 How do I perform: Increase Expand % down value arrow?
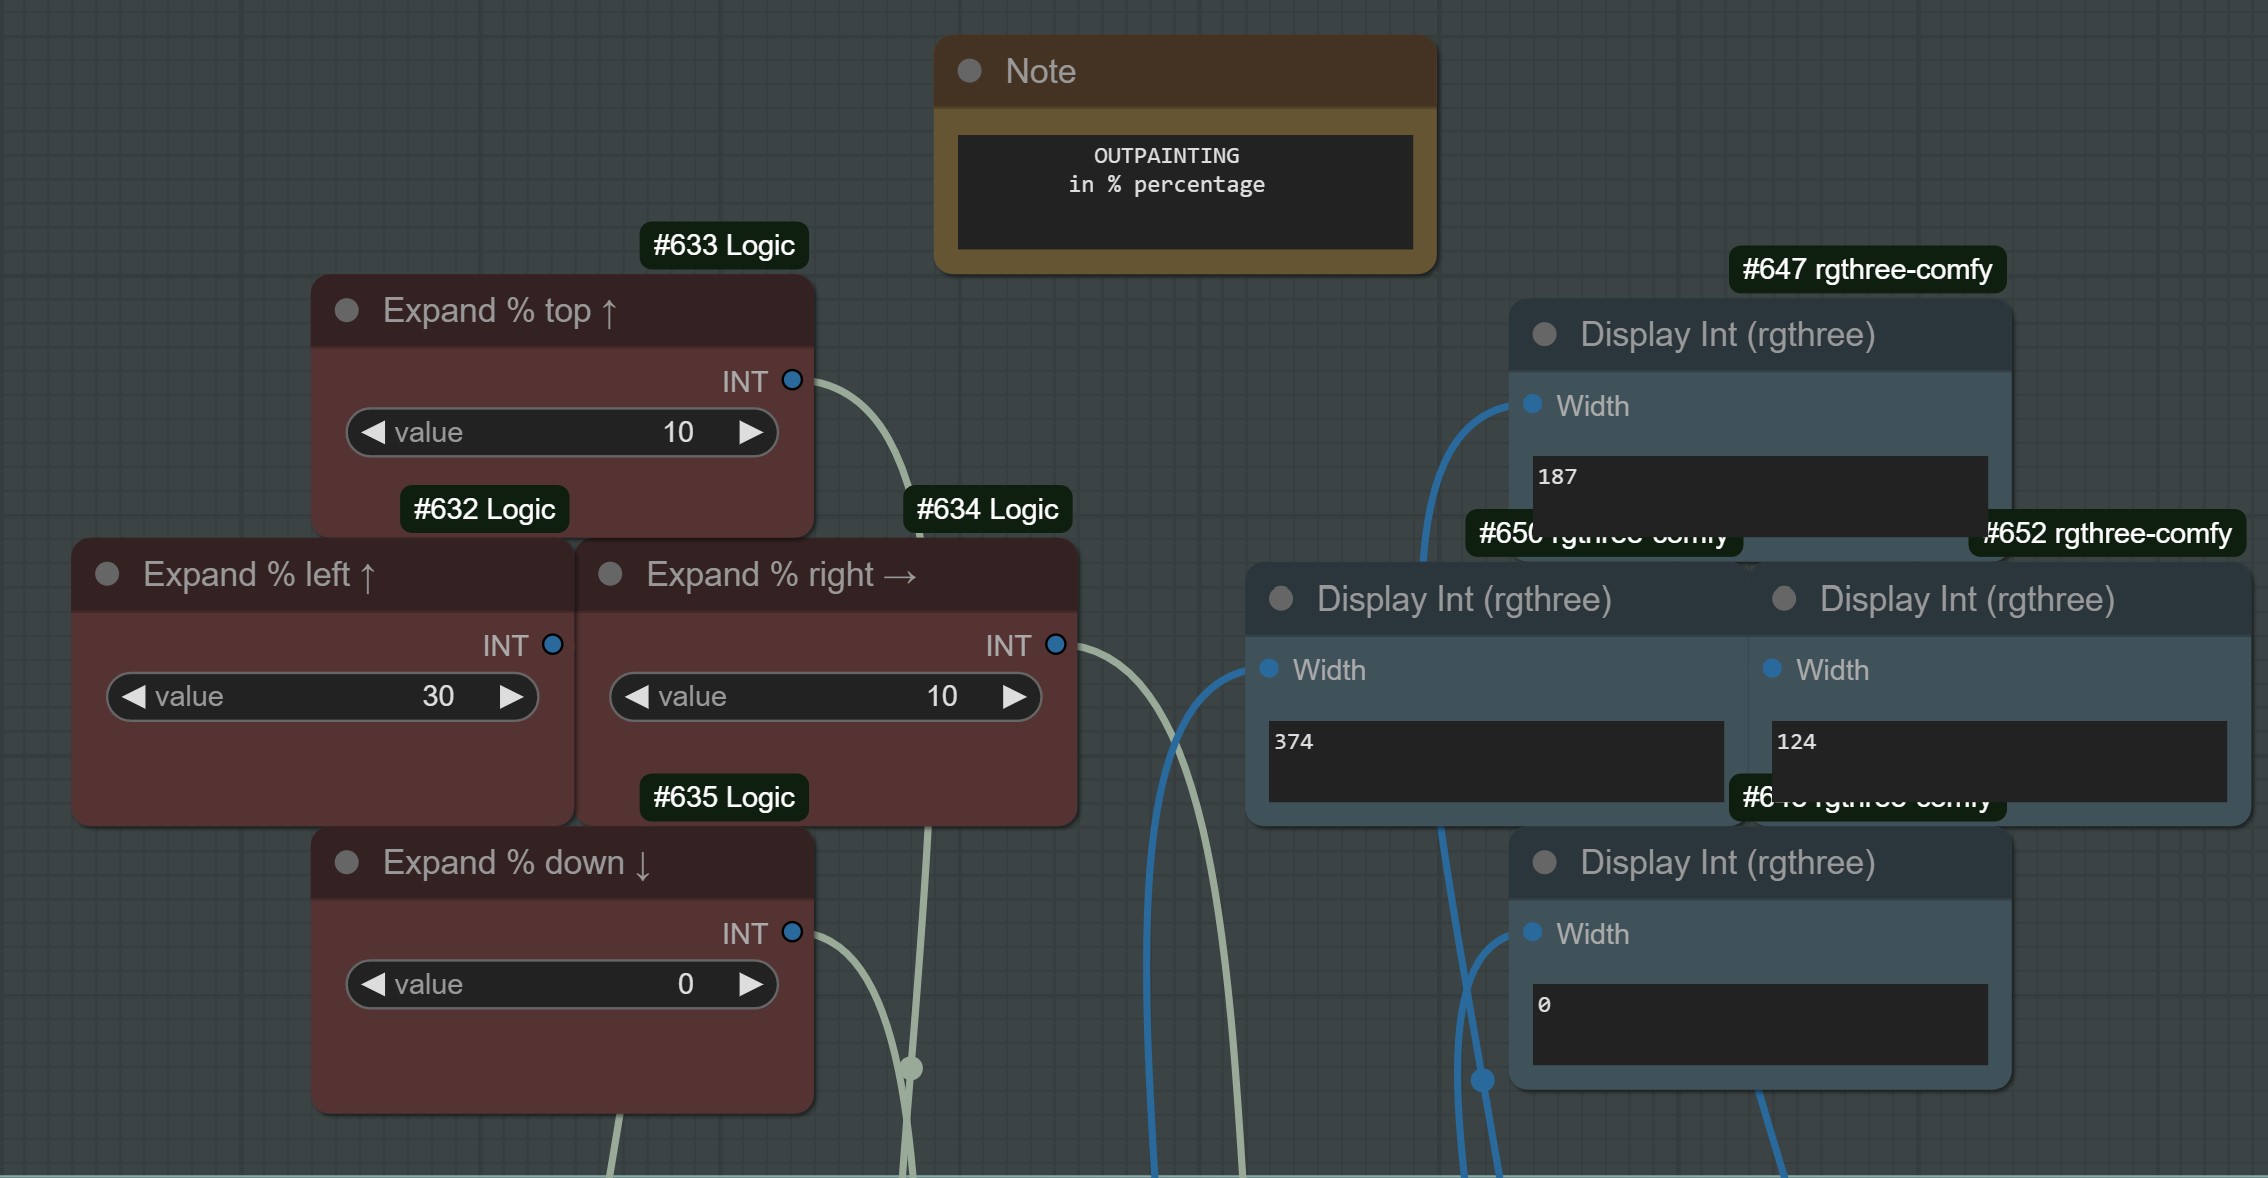750,984
